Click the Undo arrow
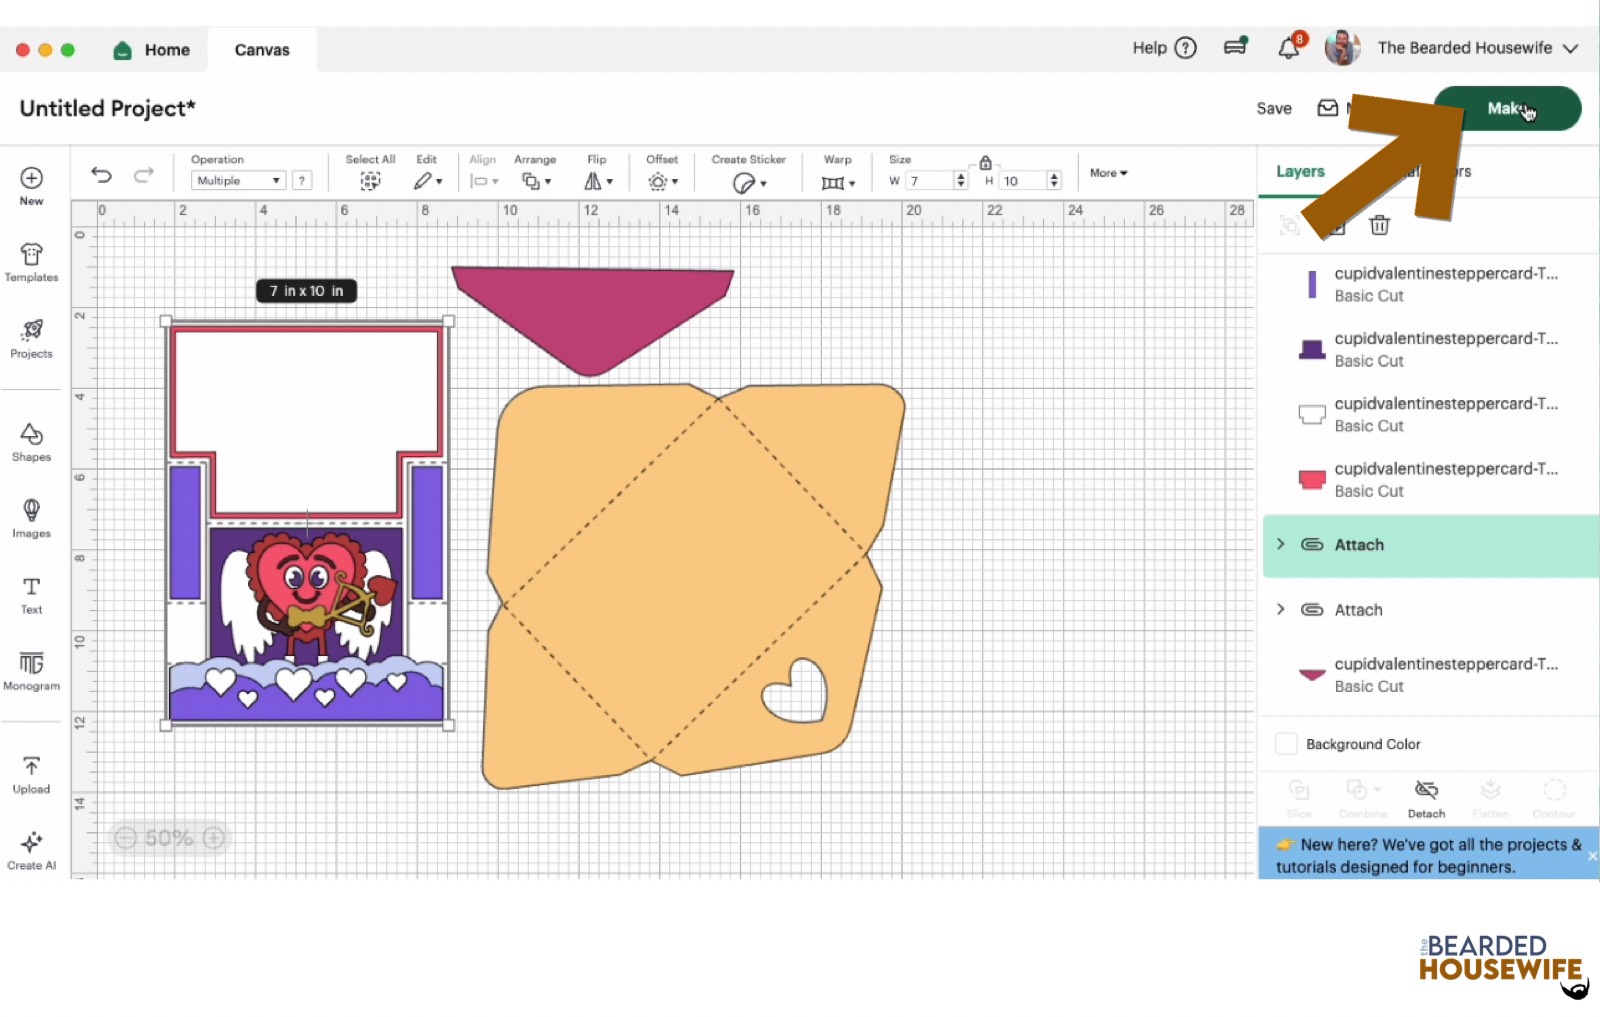Viewport: 1600px width, 1017px height. coord(101,175)
